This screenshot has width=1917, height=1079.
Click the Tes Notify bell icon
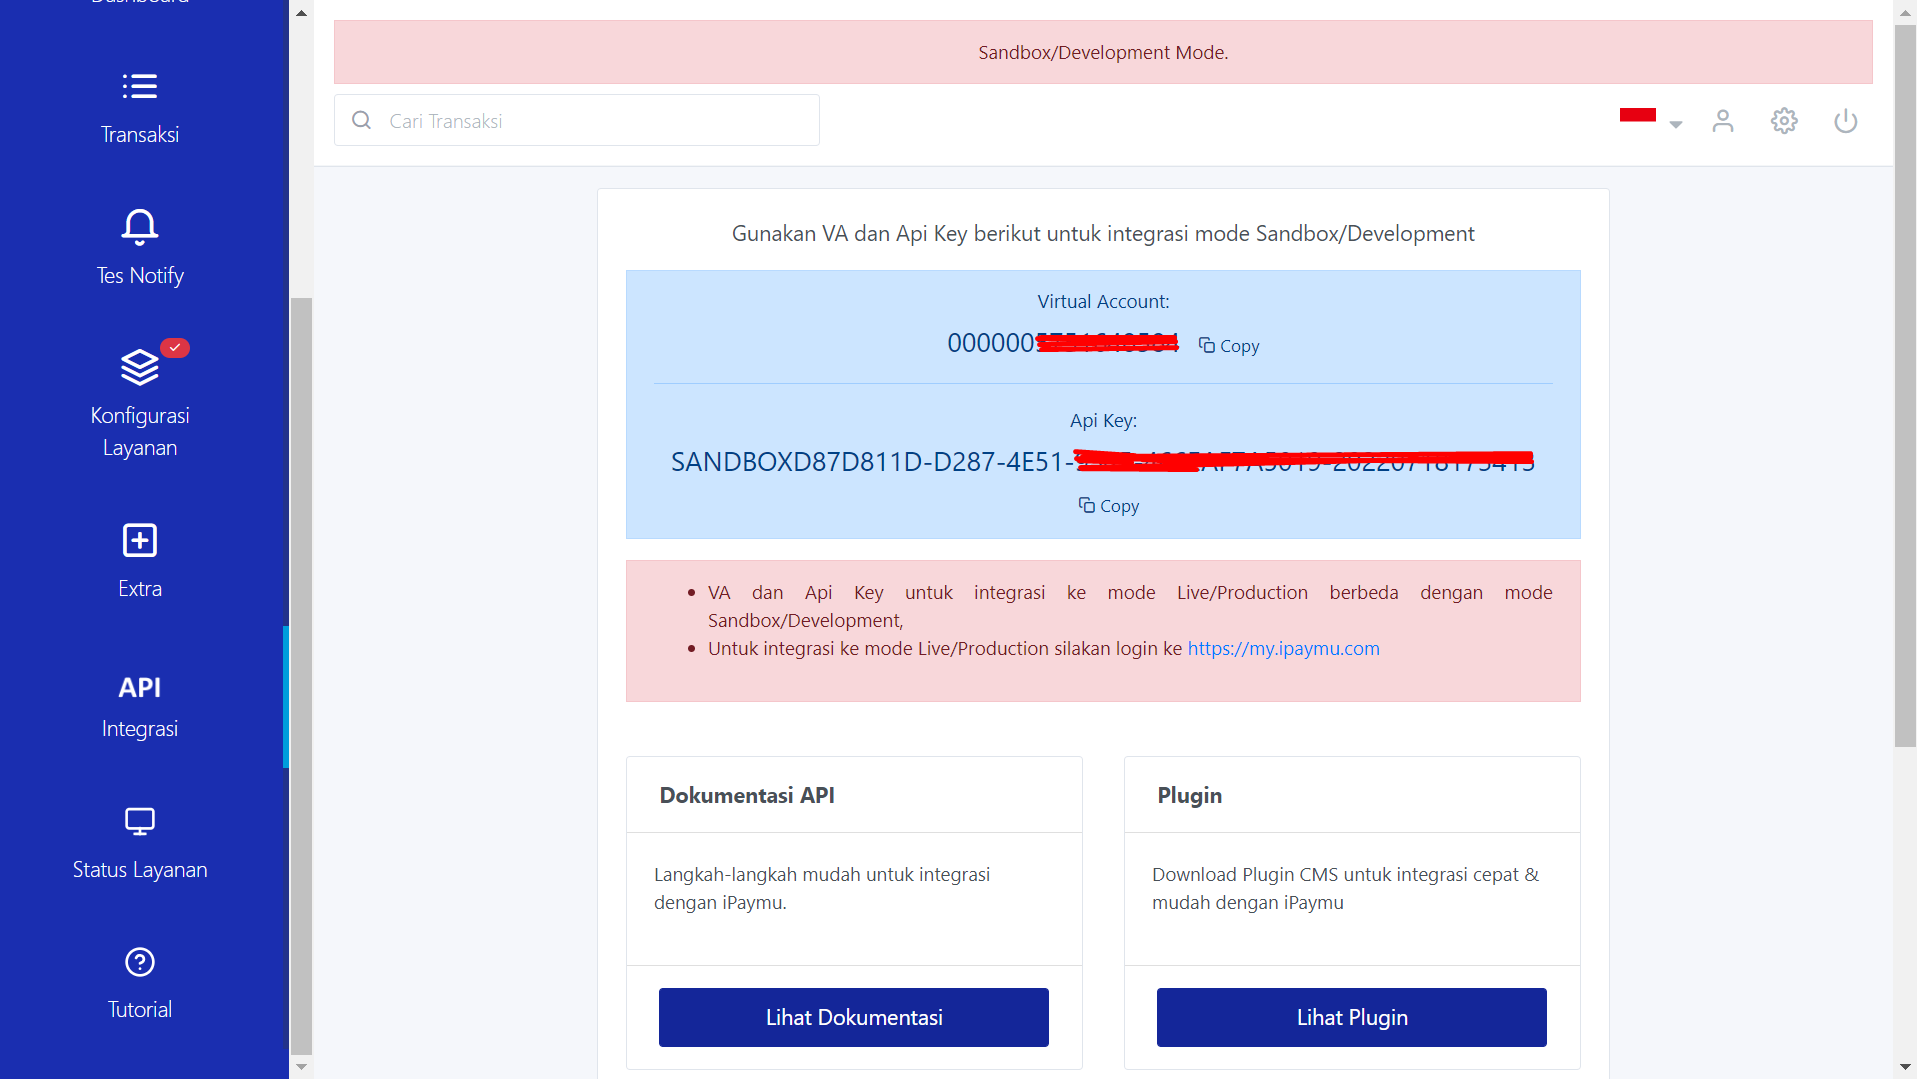click(x=139, y=227)
